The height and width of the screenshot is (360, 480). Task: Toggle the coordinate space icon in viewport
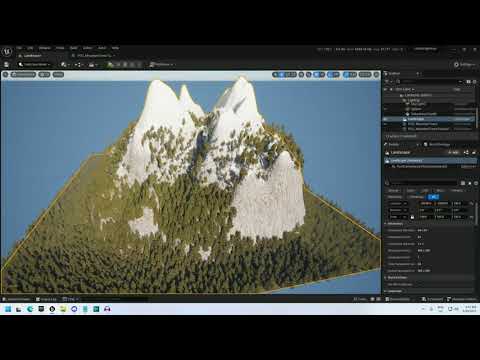click(301, 75)
